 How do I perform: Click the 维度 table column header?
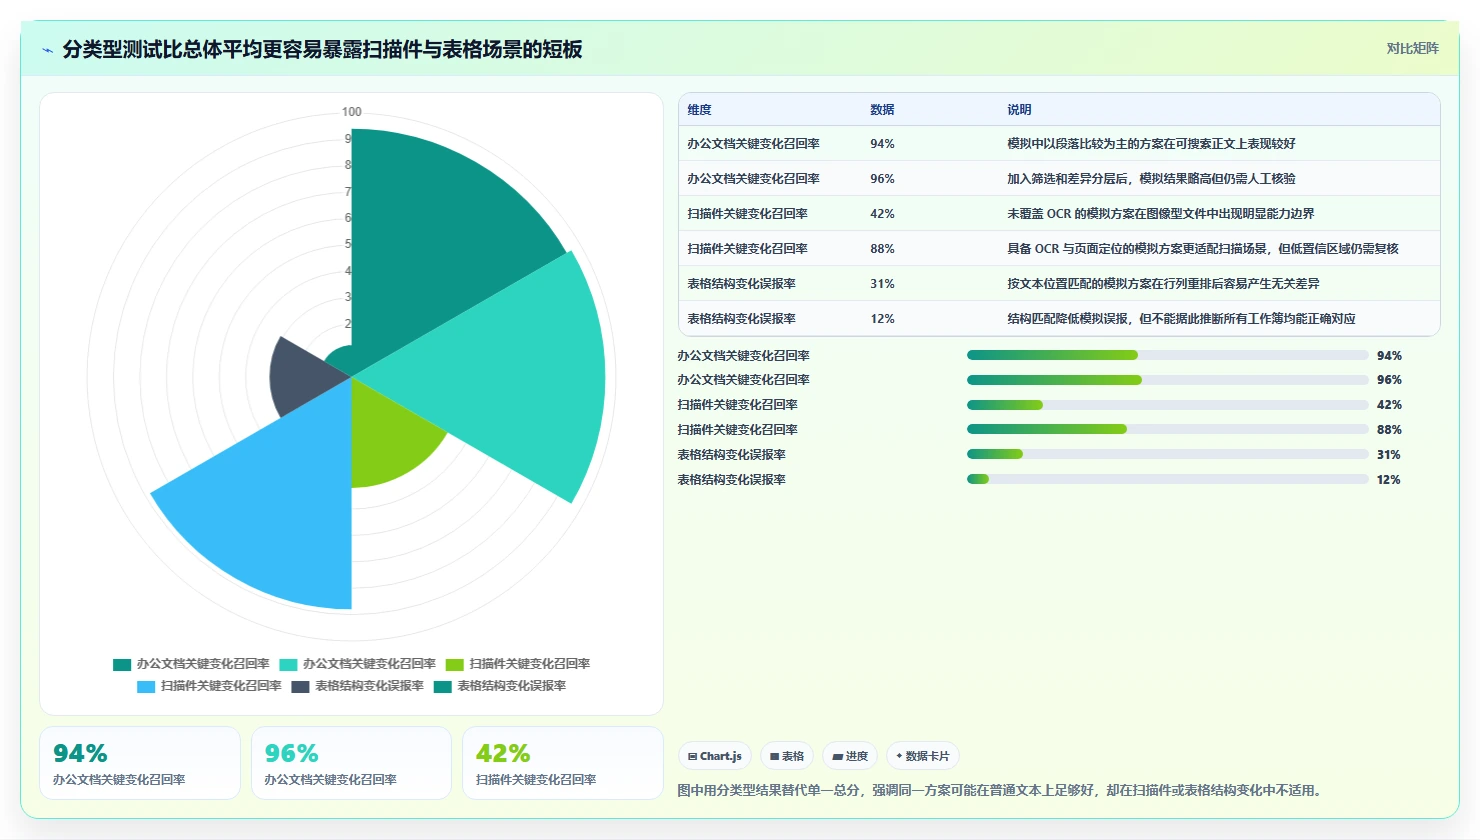(699, 110)
